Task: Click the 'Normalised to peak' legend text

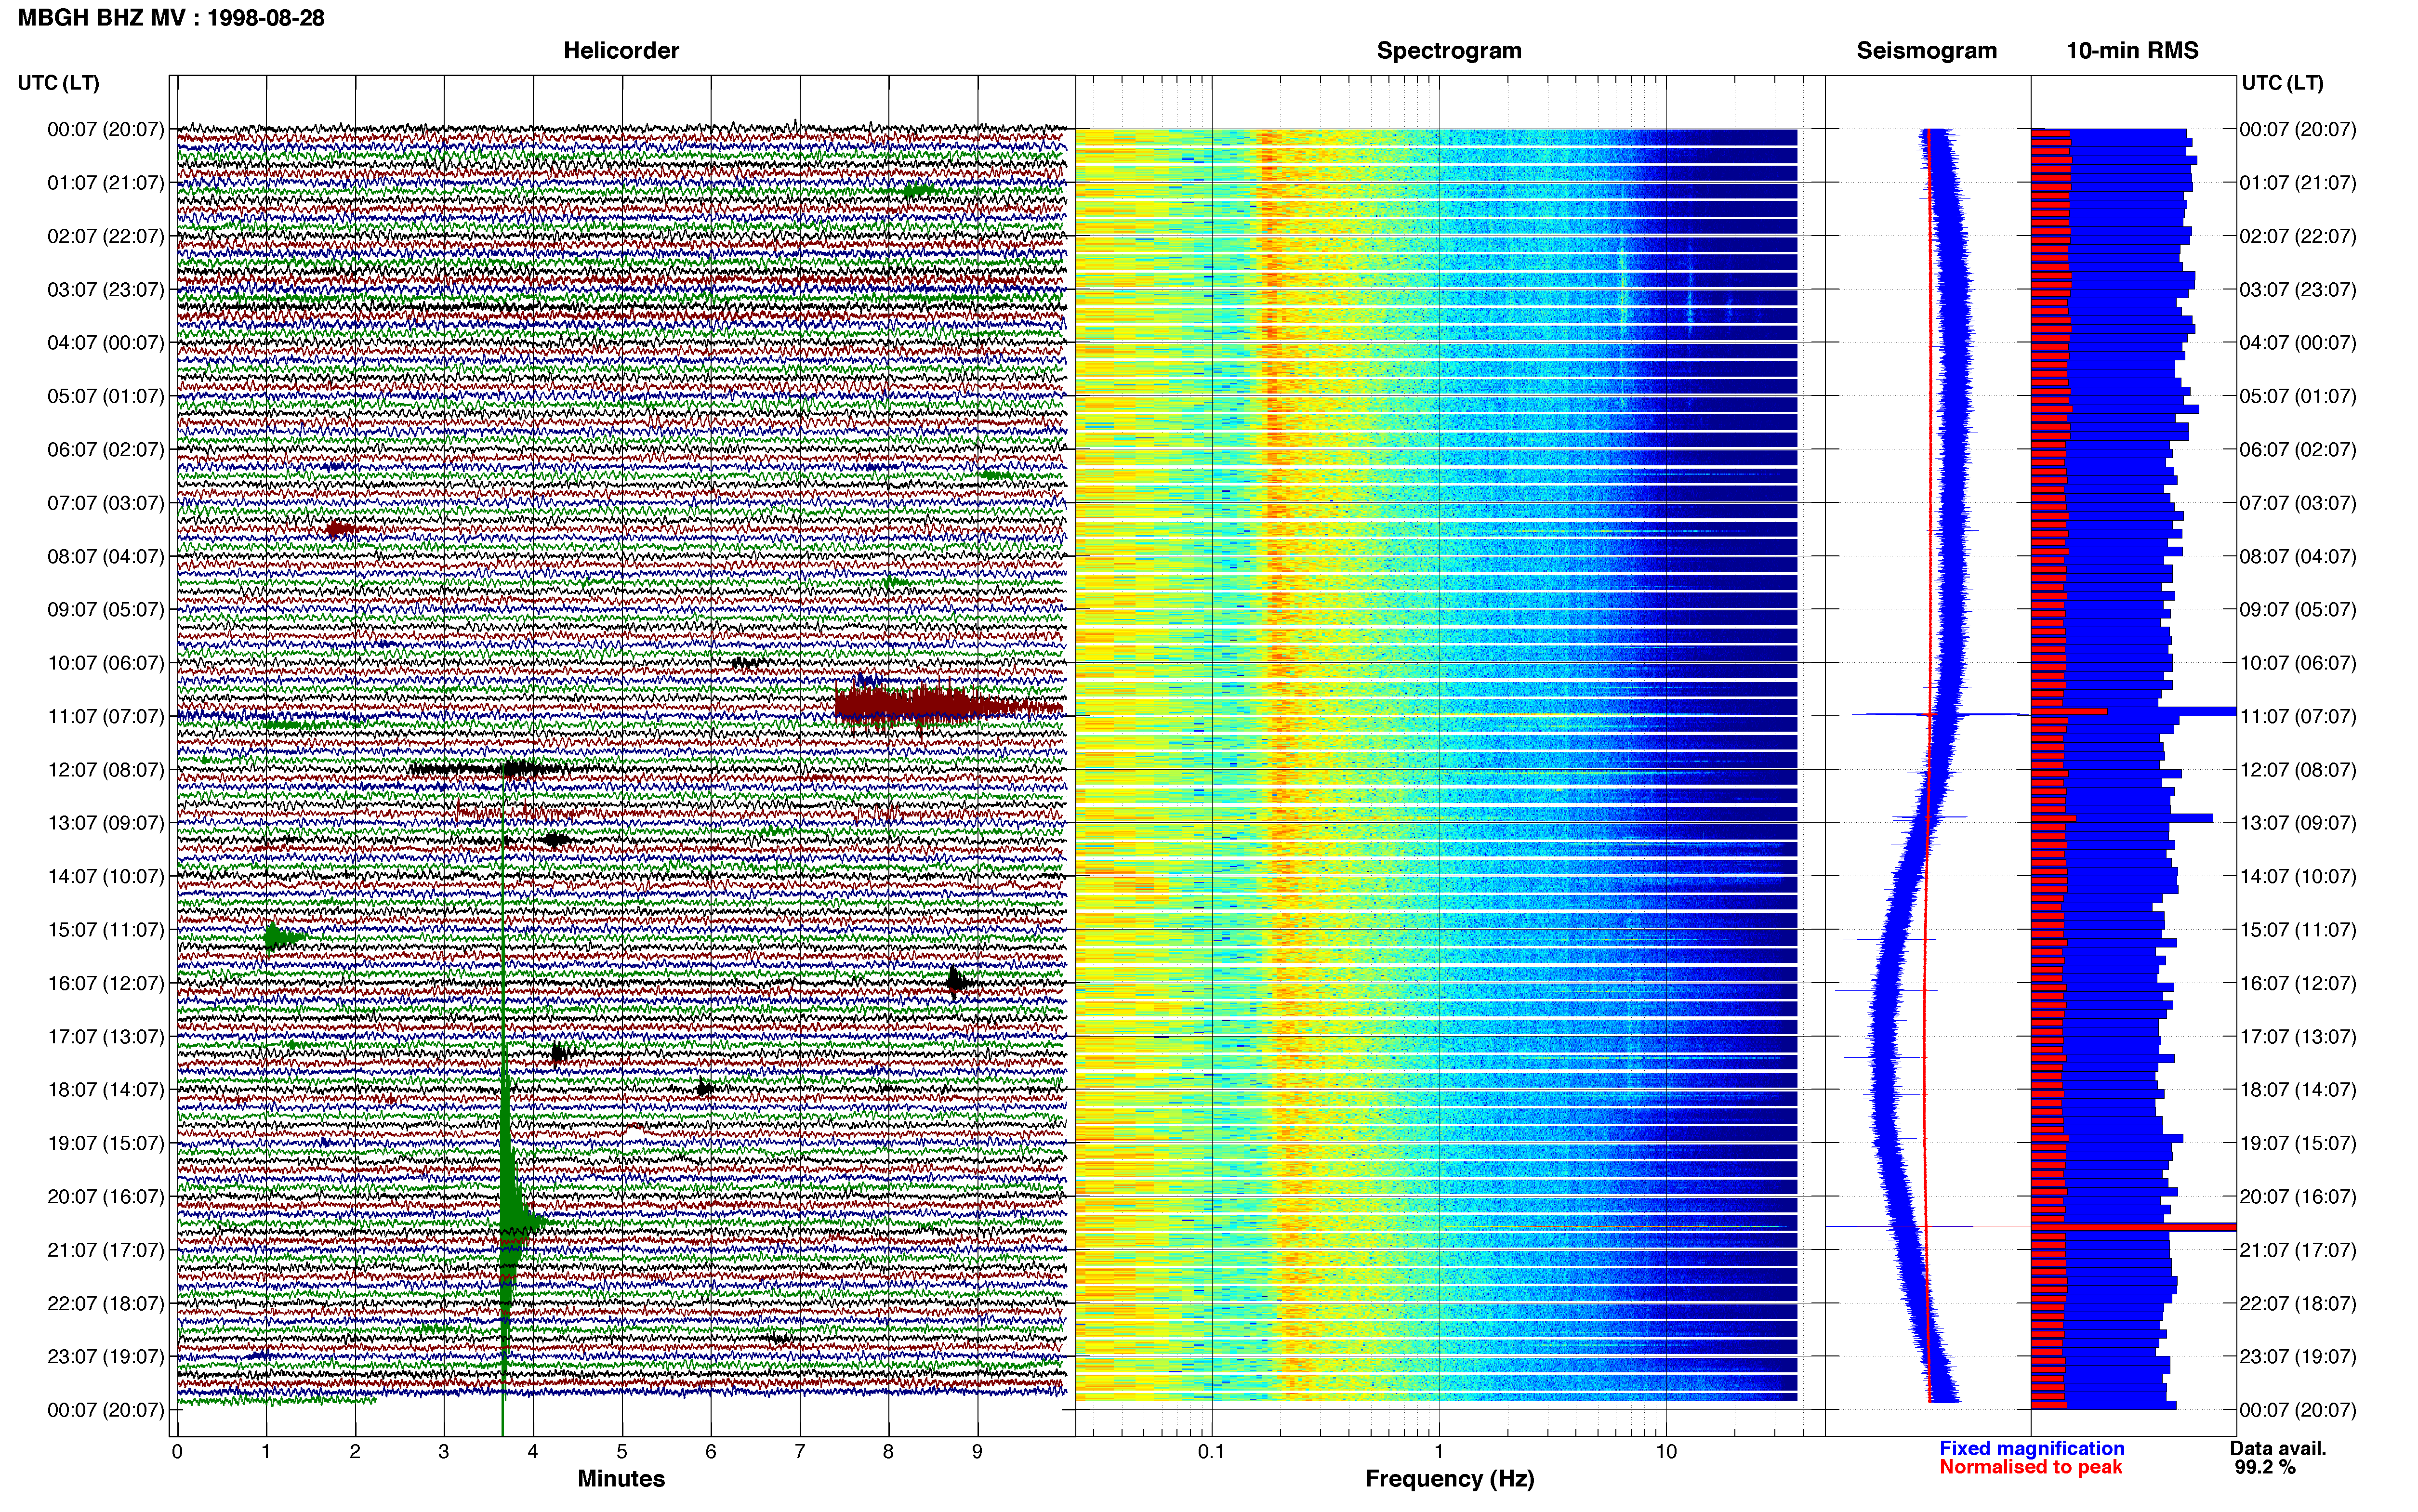Action: point(2030,1467)
